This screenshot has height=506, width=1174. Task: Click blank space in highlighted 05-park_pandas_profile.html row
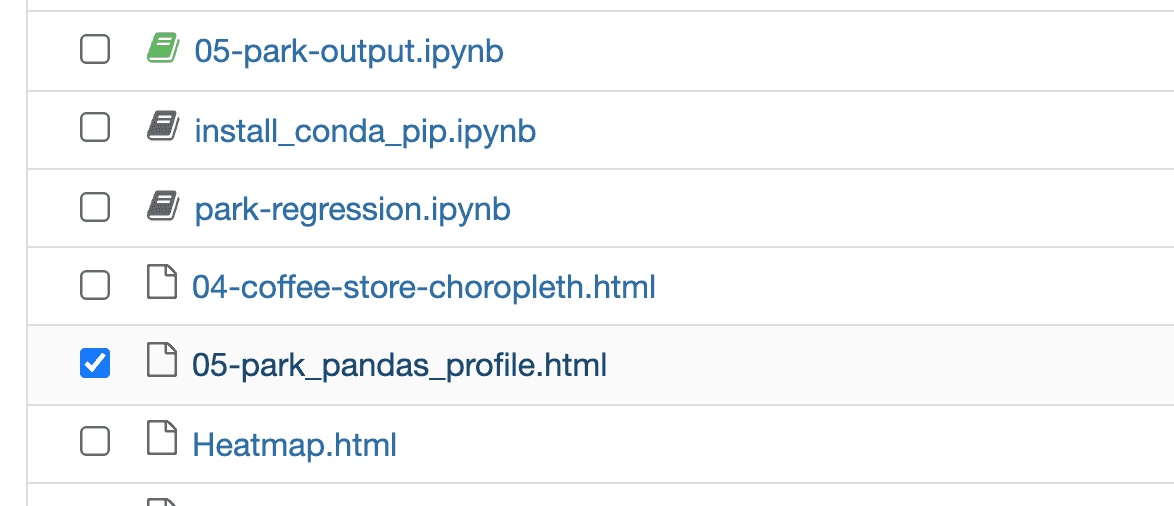[x=880, y=365]
